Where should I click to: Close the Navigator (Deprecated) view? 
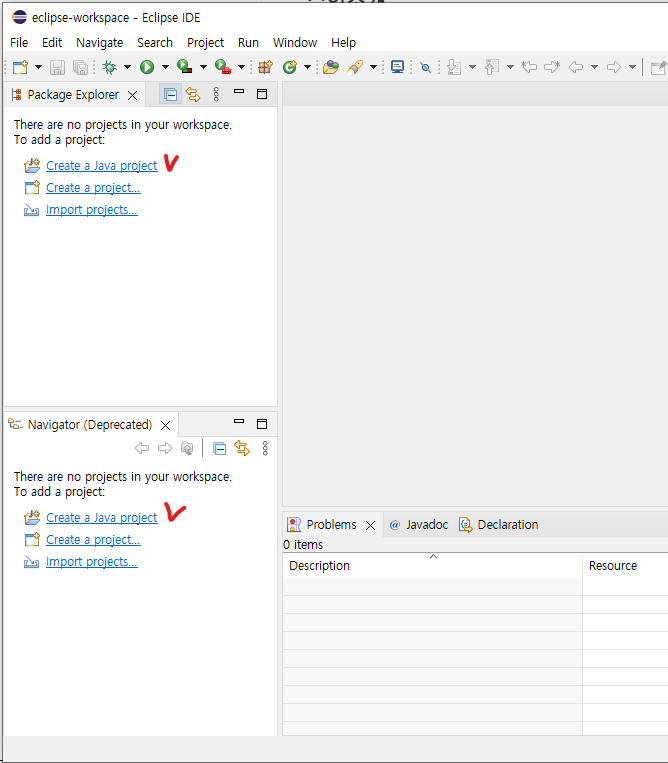[x=165, y=426]
